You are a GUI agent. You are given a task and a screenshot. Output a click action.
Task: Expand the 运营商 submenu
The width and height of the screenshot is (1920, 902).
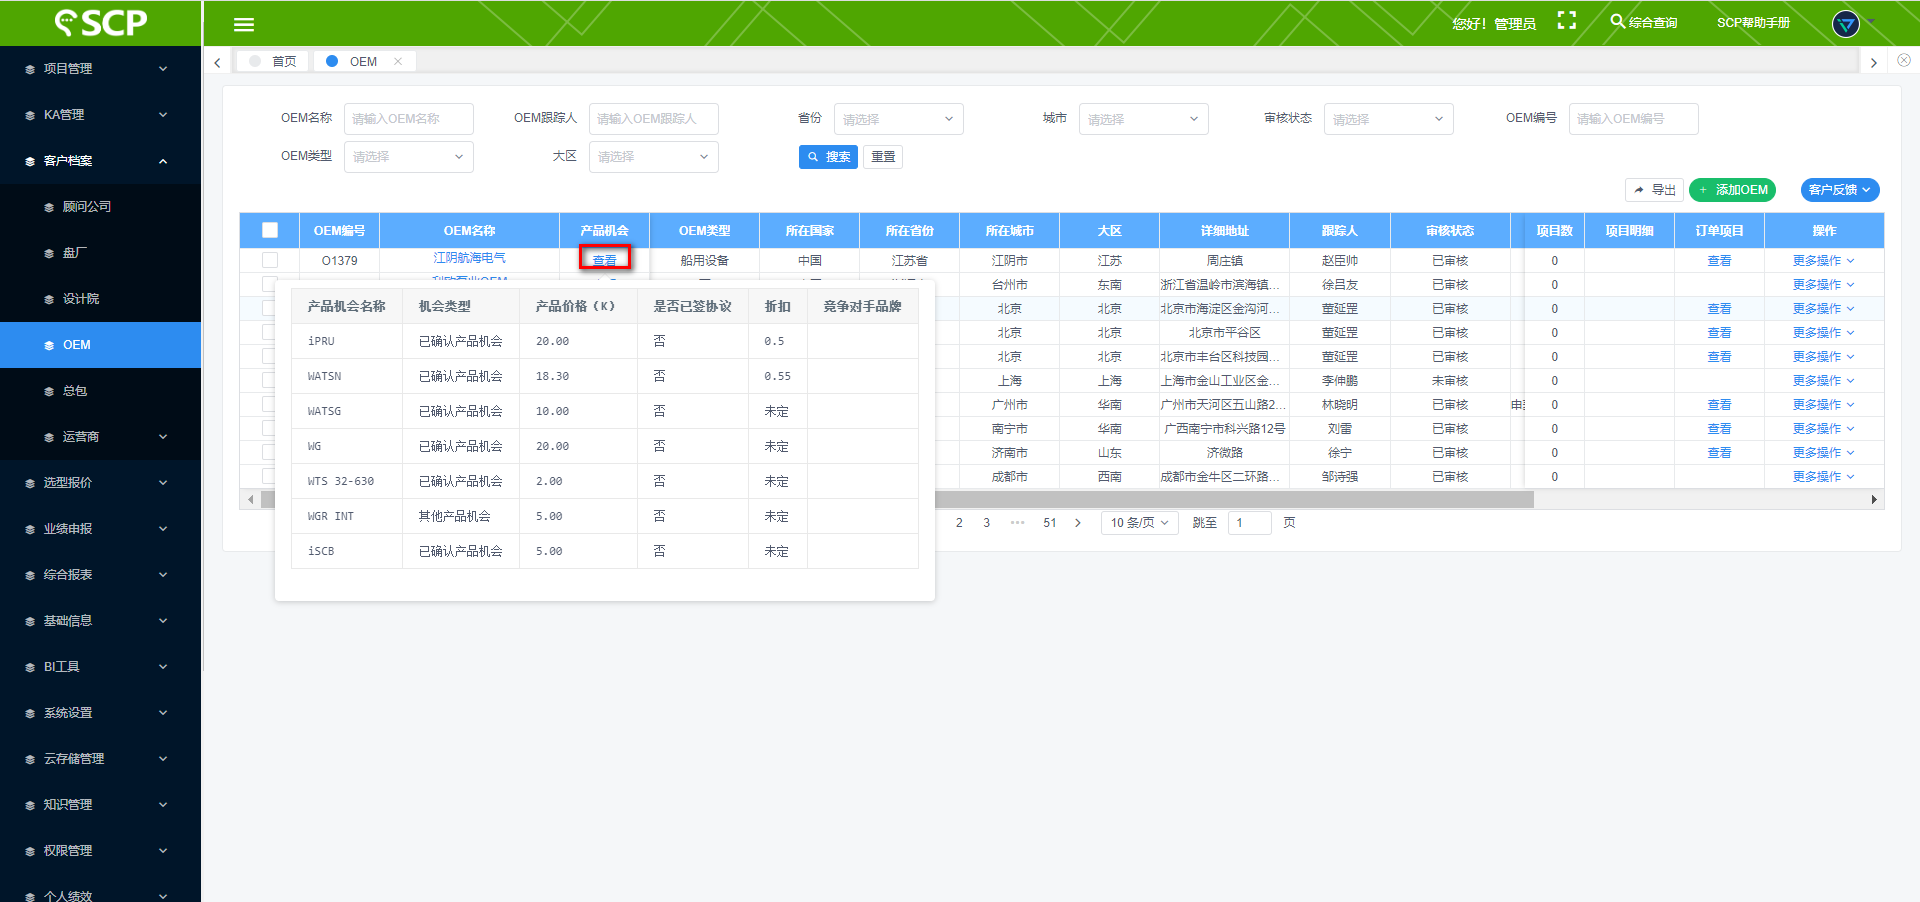click(x=100, y=437)
